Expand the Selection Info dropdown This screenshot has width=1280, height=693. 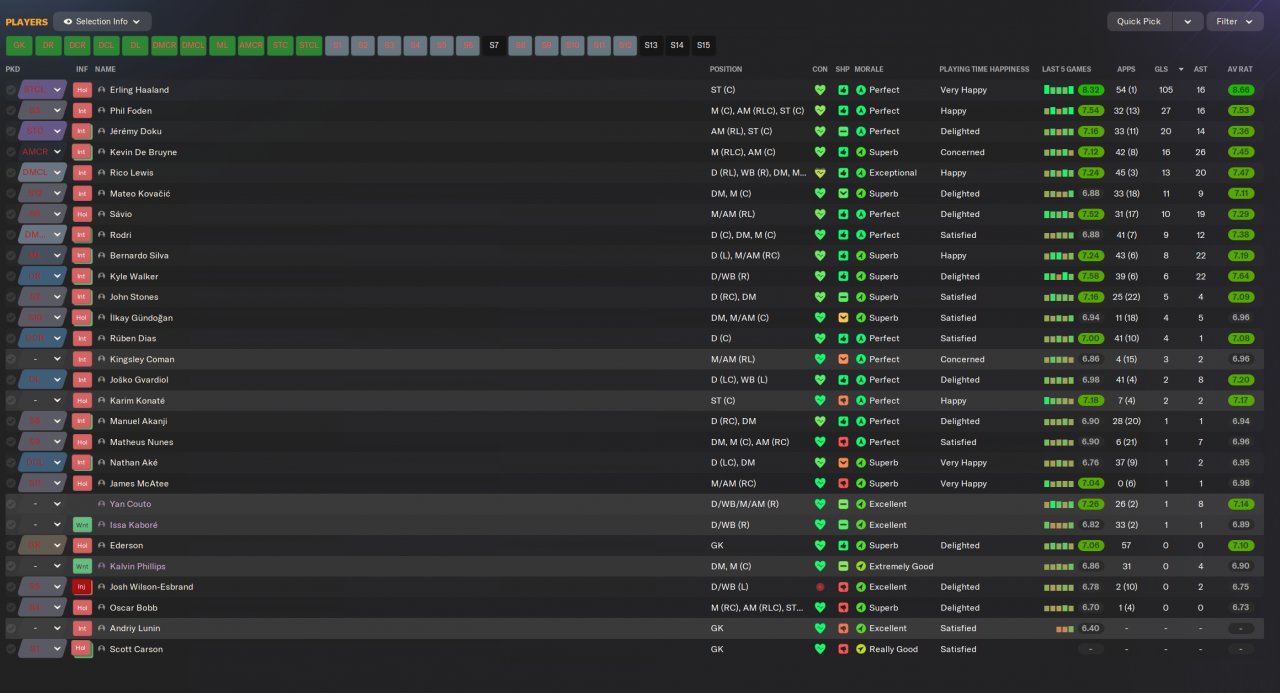pyautogui.click(x=102, y=21)
